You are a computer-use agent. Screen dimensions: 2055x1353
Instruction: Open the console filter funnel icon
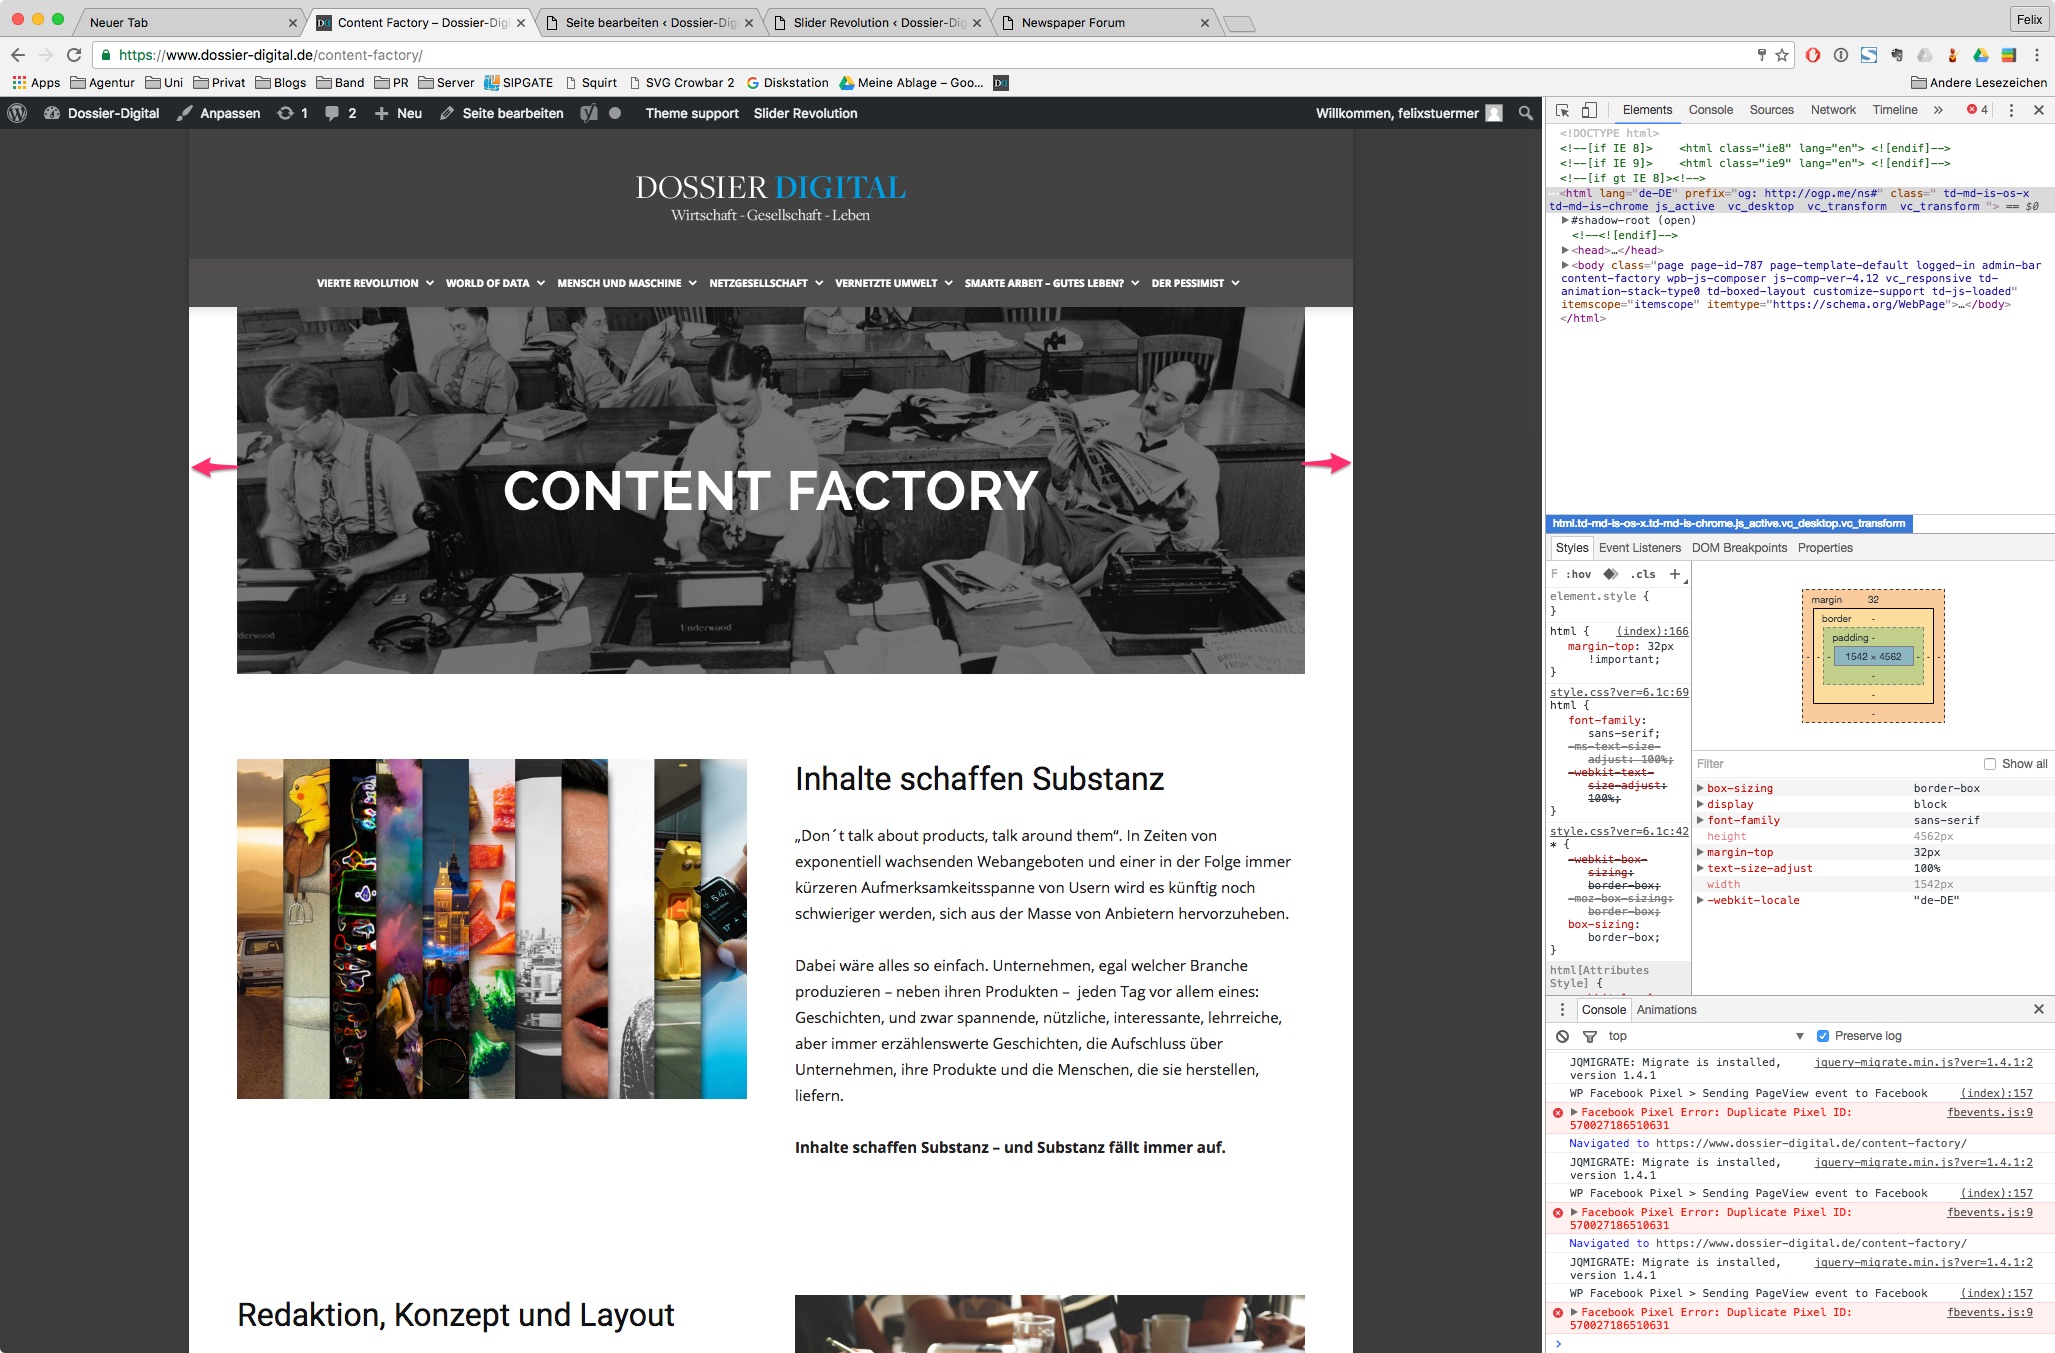pos(1589,1036)
